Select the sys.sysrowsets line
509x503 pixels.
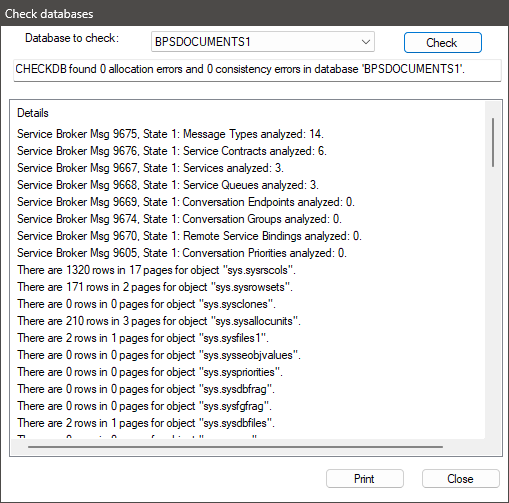[x=155, y=287]
